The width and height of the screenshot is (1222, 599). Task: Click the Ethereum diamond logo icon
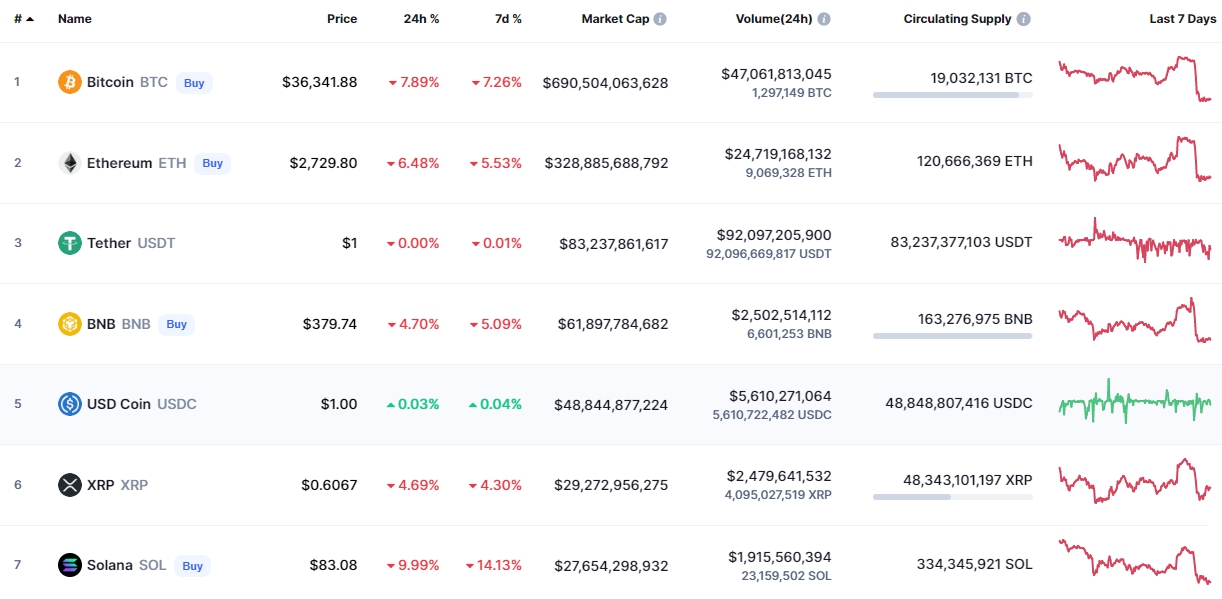(70, 163)
